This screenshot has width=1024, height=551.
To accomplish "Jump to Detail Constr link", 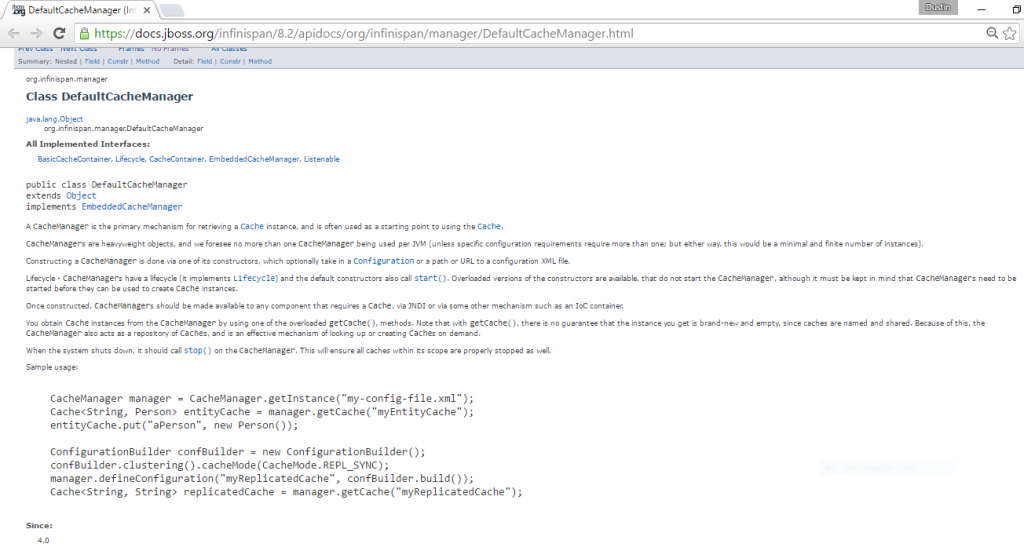I will pos(230,61).
